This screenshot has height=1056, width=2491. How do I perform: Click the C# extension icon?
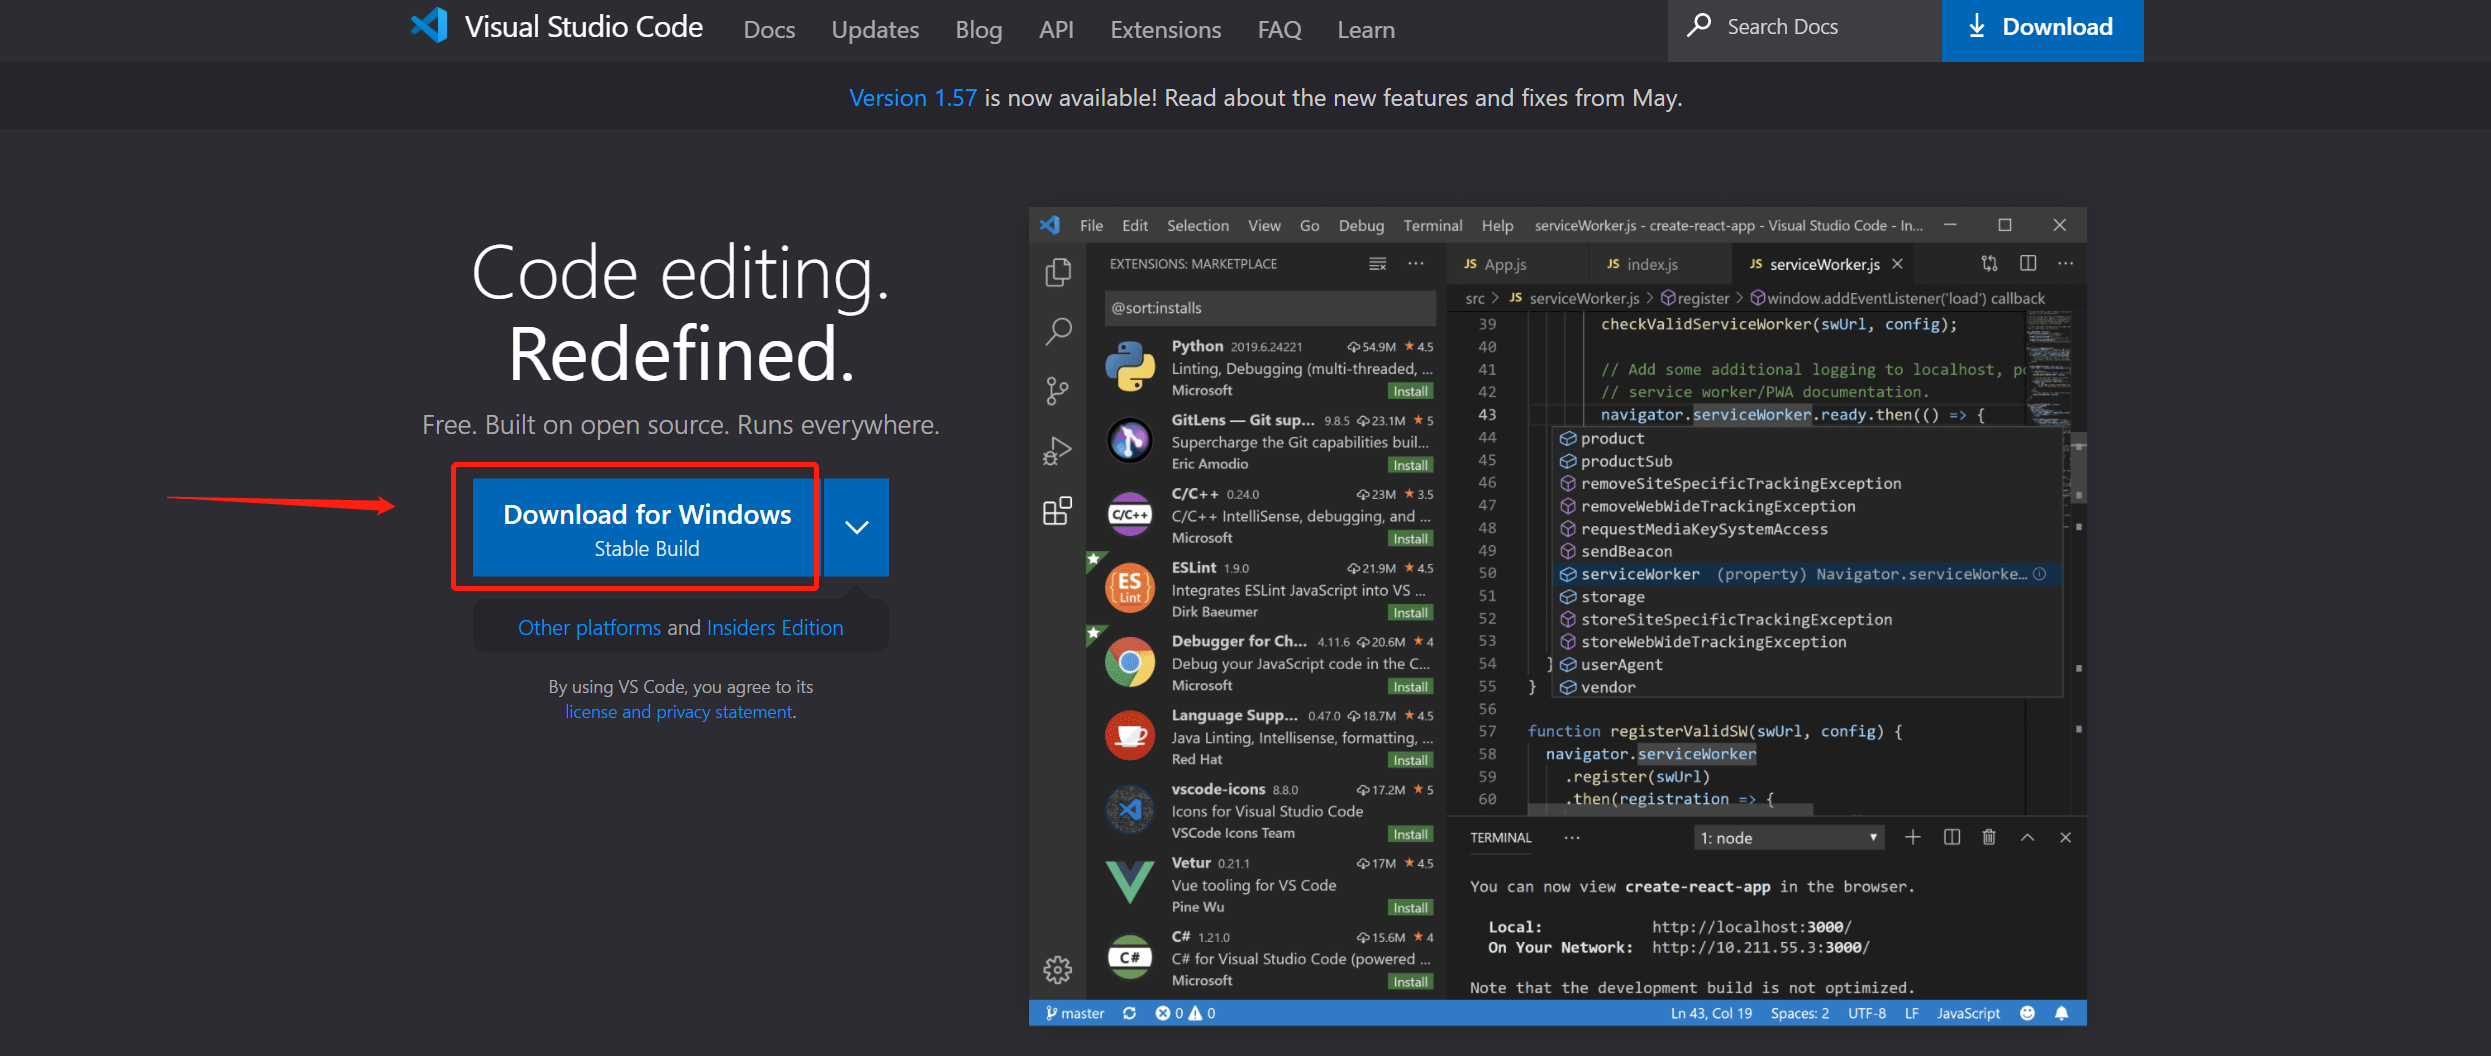point(1130,957)
